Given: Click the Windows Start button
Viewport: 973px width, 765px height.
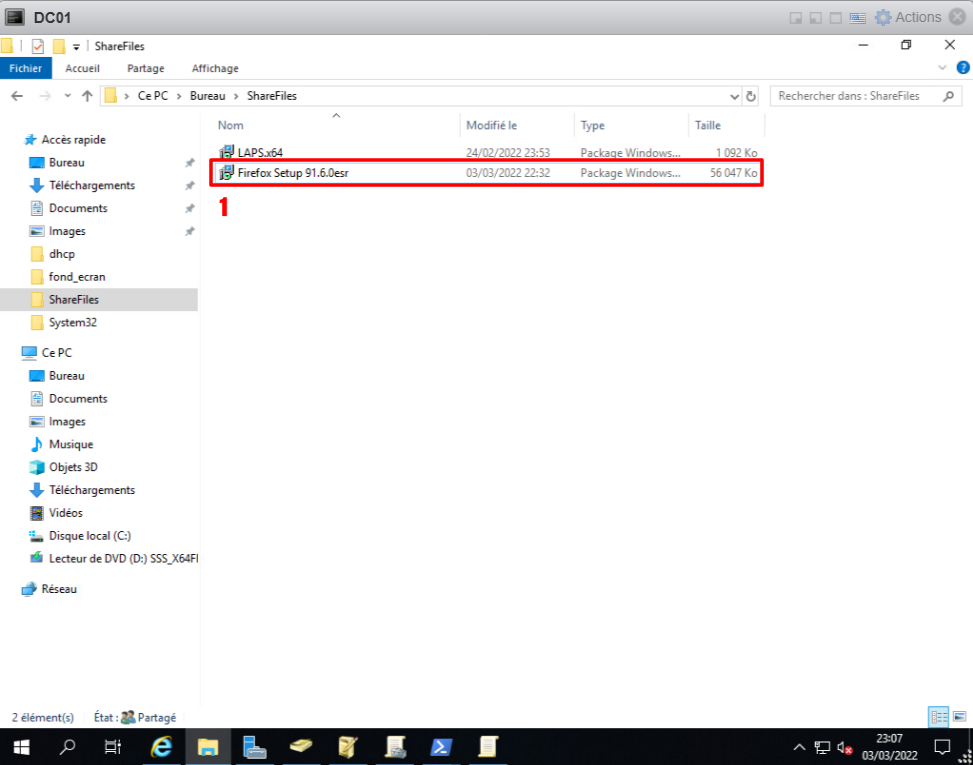Looking at the screenshot, I should point(20,747).
